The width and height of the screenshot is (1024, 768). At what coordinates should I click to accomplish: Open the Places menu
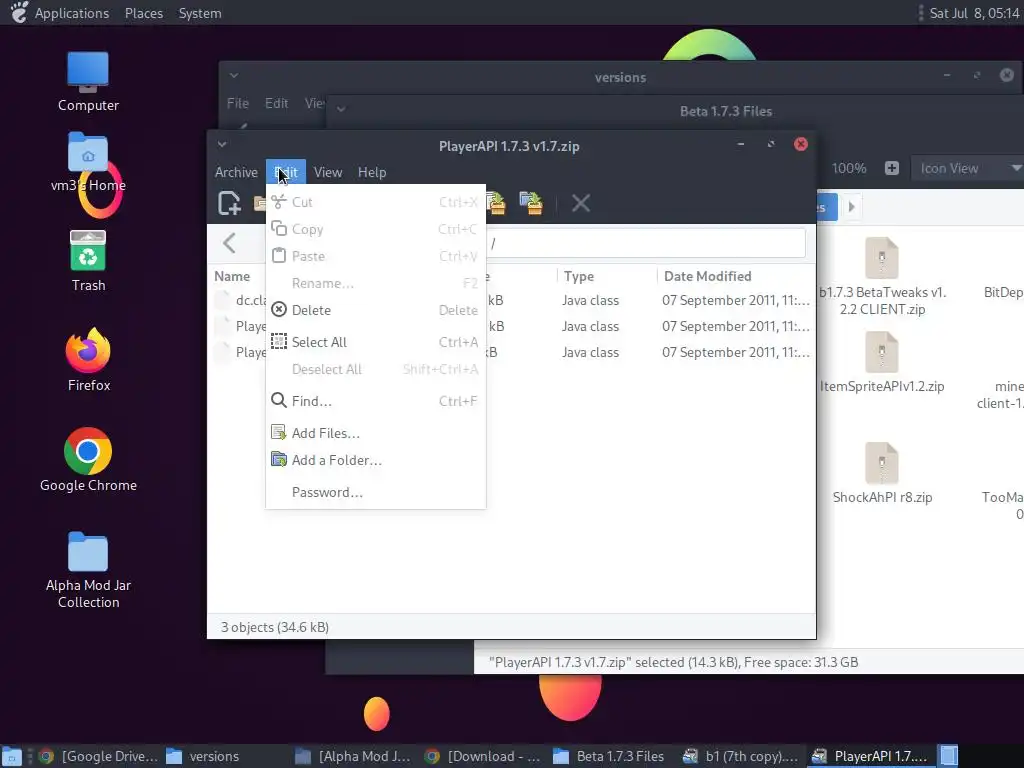pos(144,13)
